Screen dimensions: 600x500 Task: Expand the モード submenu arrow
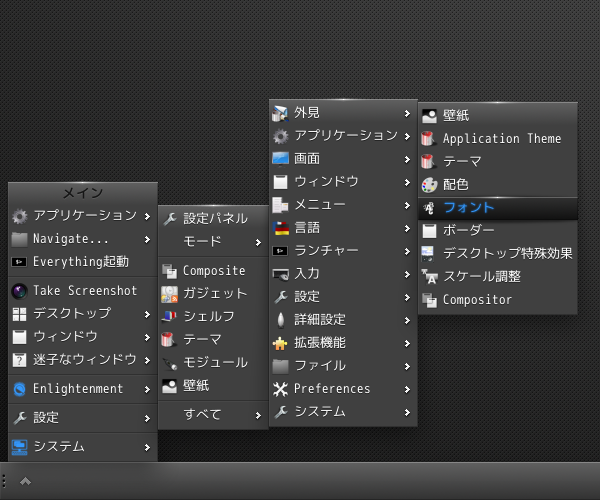pyautogui.click(x=258, y=243)
